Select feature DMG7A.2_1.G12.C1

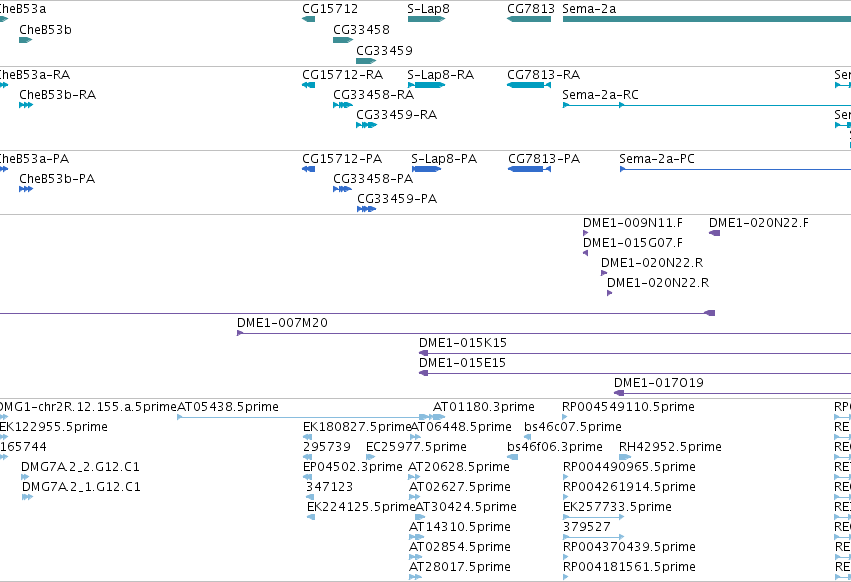[x=81, y=488]
